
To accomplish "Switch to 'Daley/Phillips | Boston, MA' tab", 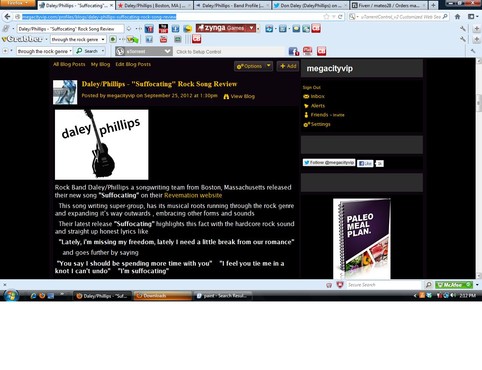I will pyautogui.click(x=155, y=6).
